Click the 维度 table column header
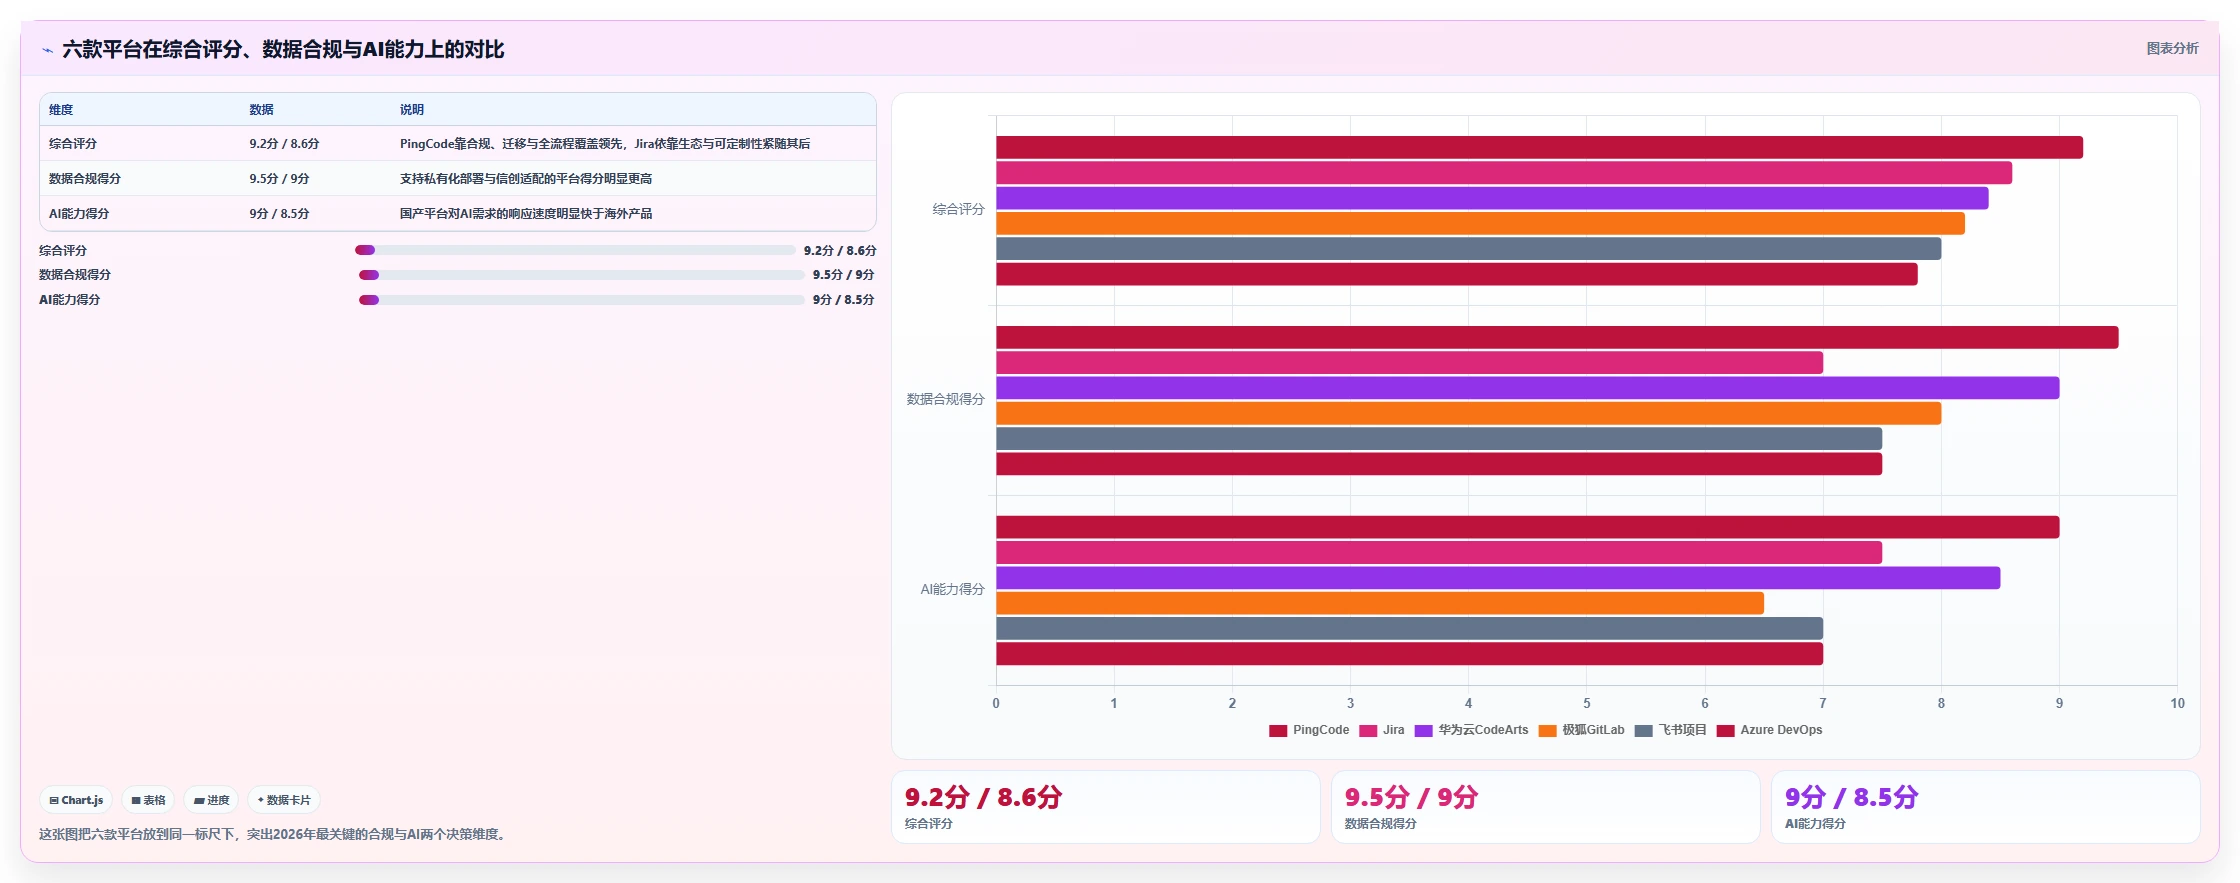The width and height of the screenshot is (2240, 883). coord(61,110)
